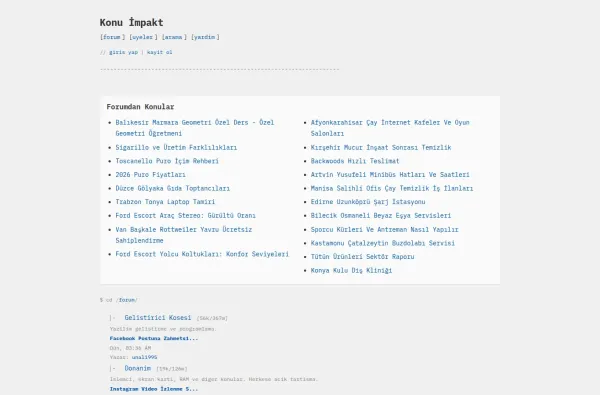Click the forum path link after cd
Image resolution: width=600 pixels, height=395 pixels.
(x=127, y=300)
